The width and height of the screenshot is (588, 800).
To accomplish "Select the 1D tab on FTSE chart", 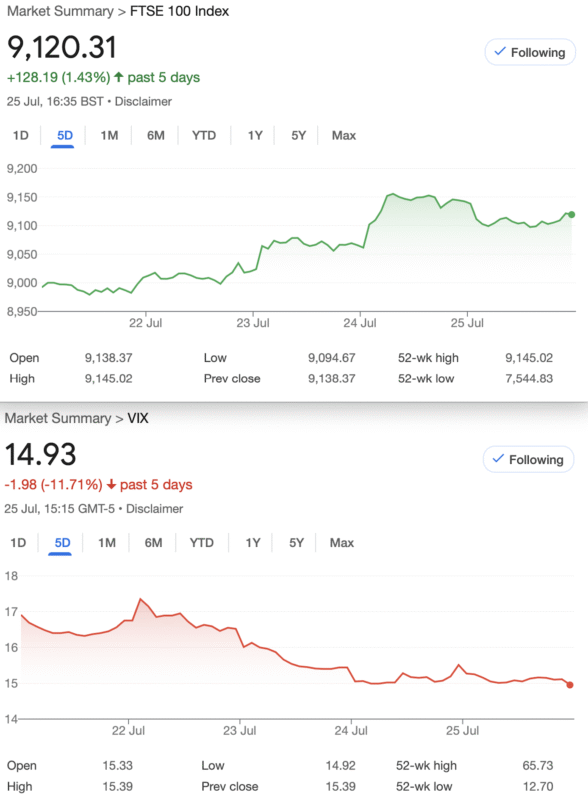I will click(20, 135).
